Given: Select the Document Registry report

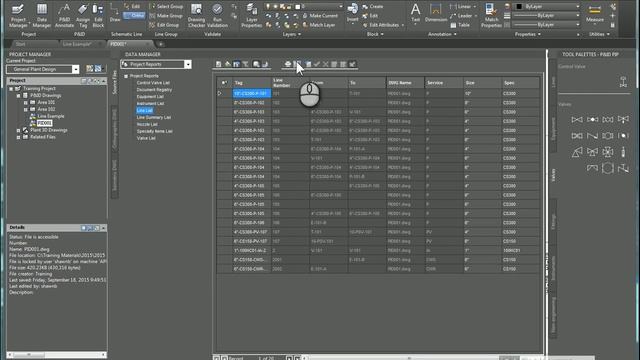Looking at the screenshot, I should tap(154, 90).
